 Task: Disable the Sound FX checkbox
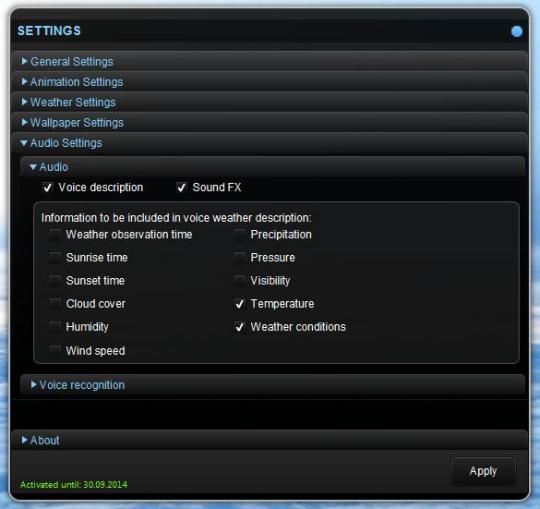181,188
